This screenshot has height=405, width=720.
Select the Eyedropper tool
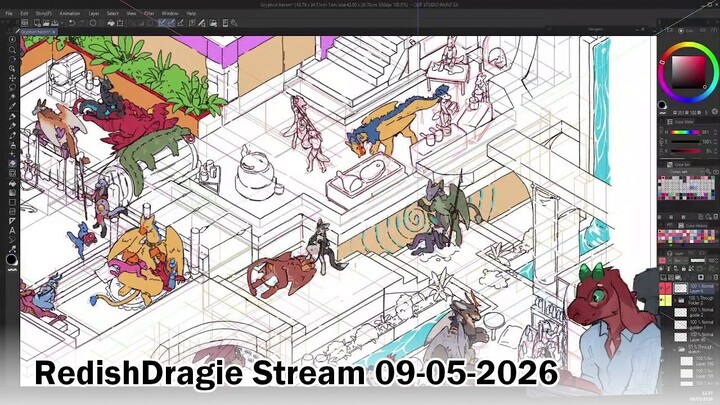[x=12, y=107]
